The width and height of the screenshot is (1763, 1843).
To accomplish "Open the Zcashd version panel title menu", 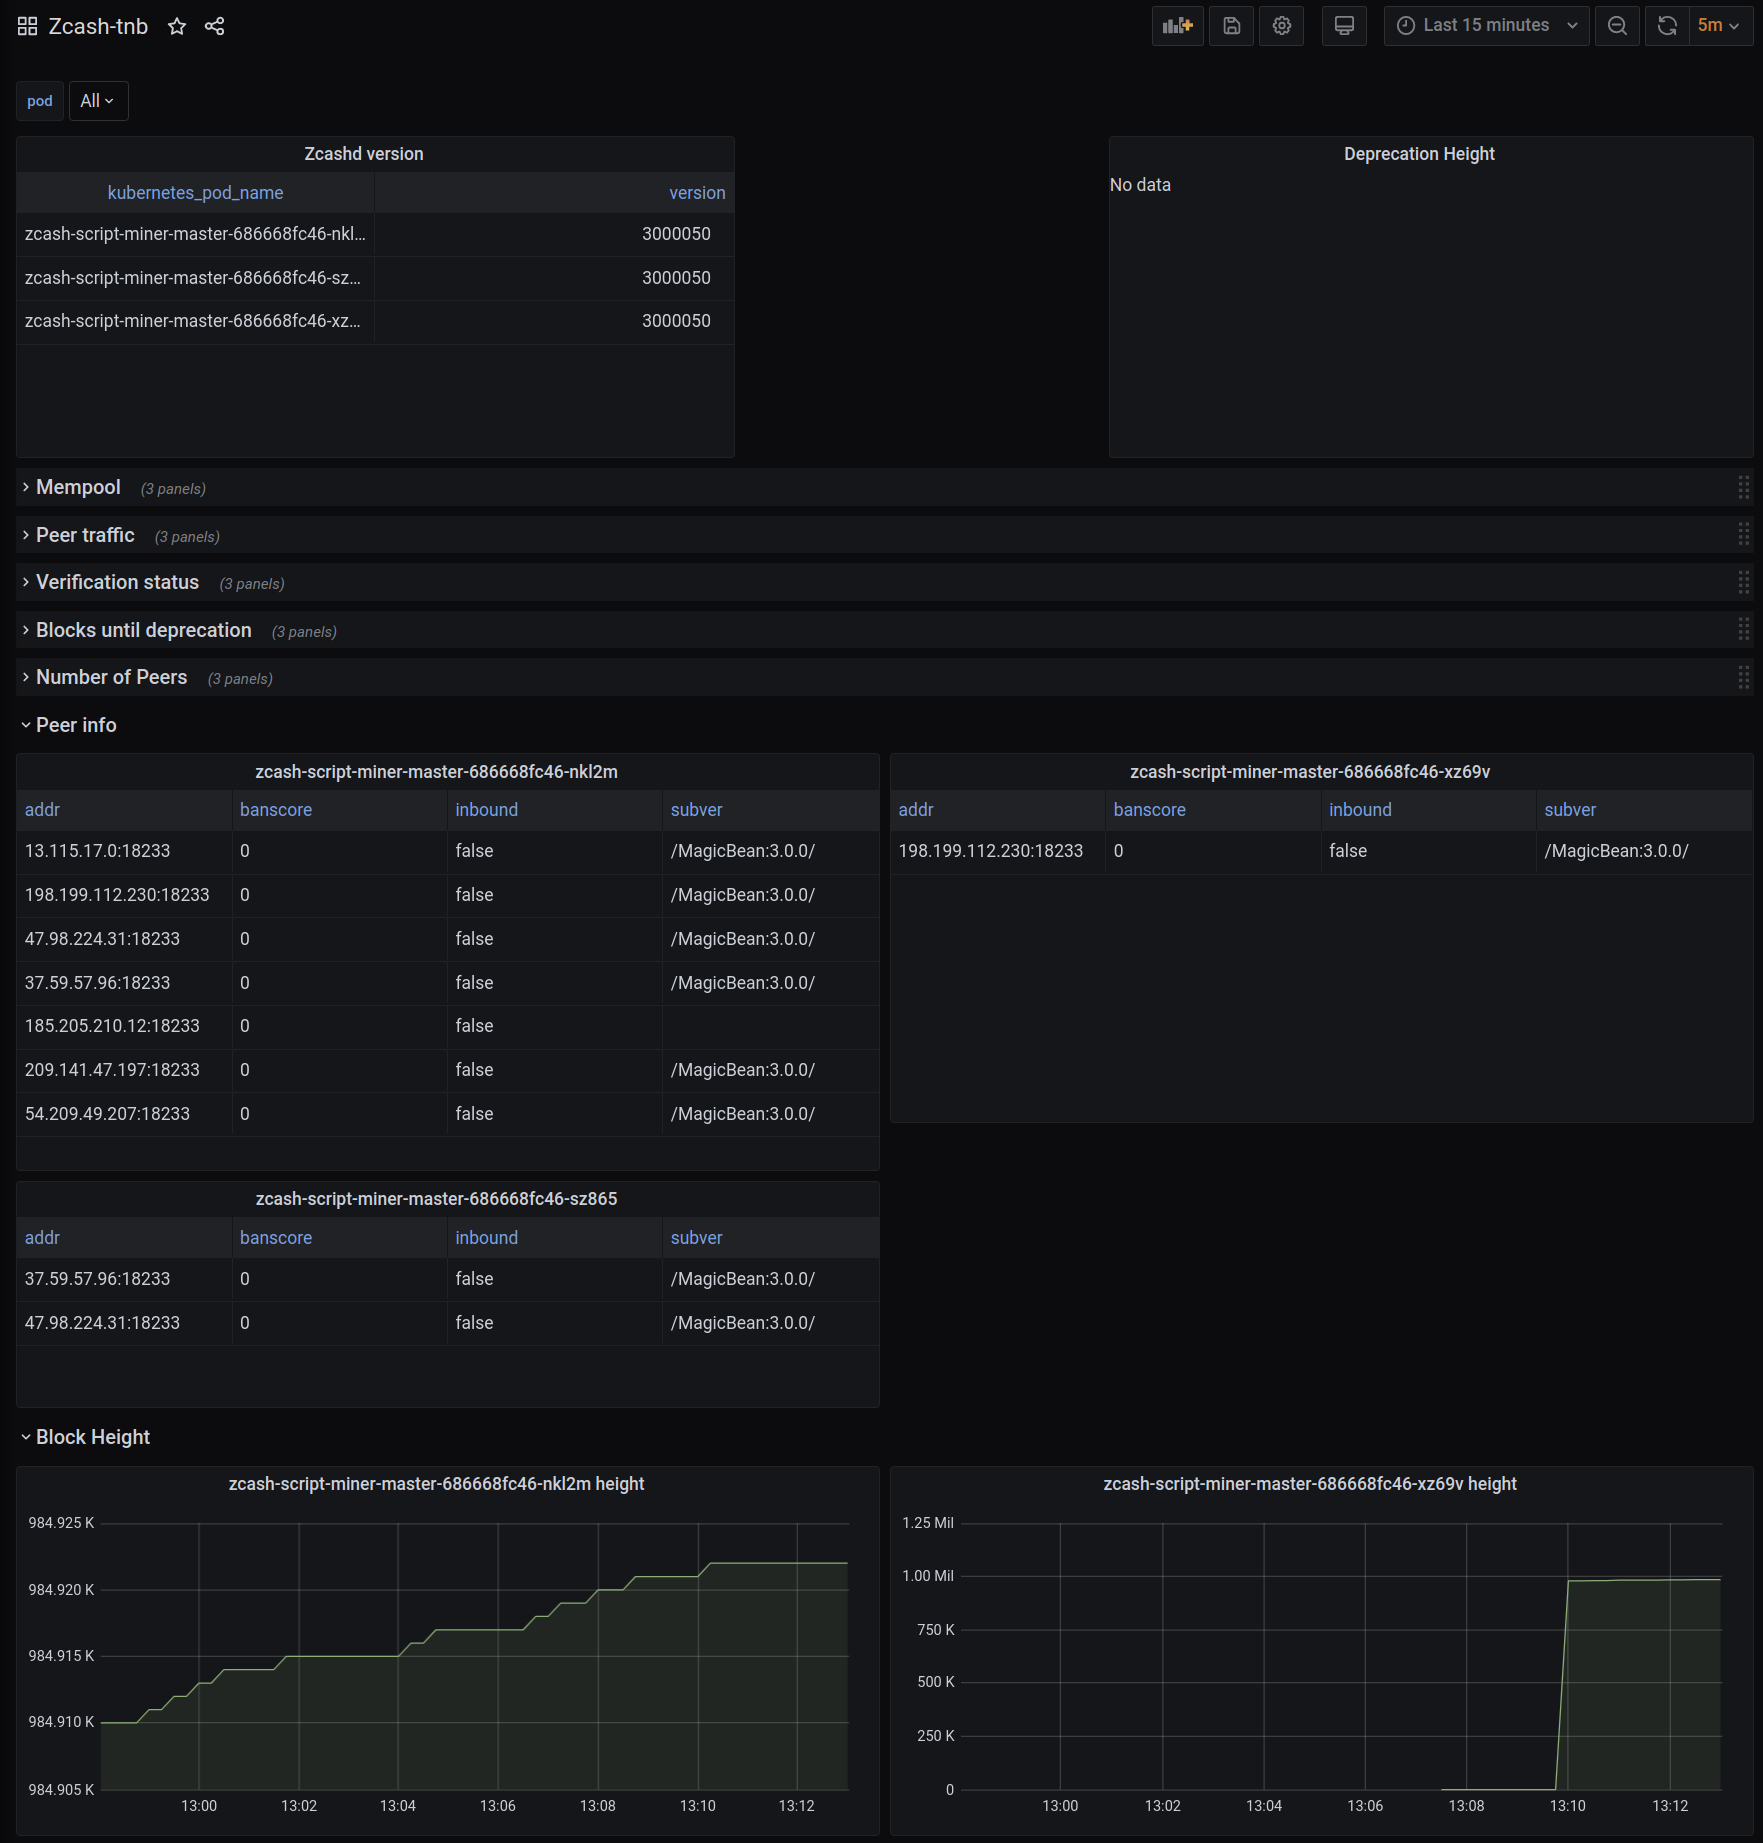I will [364, 154].
